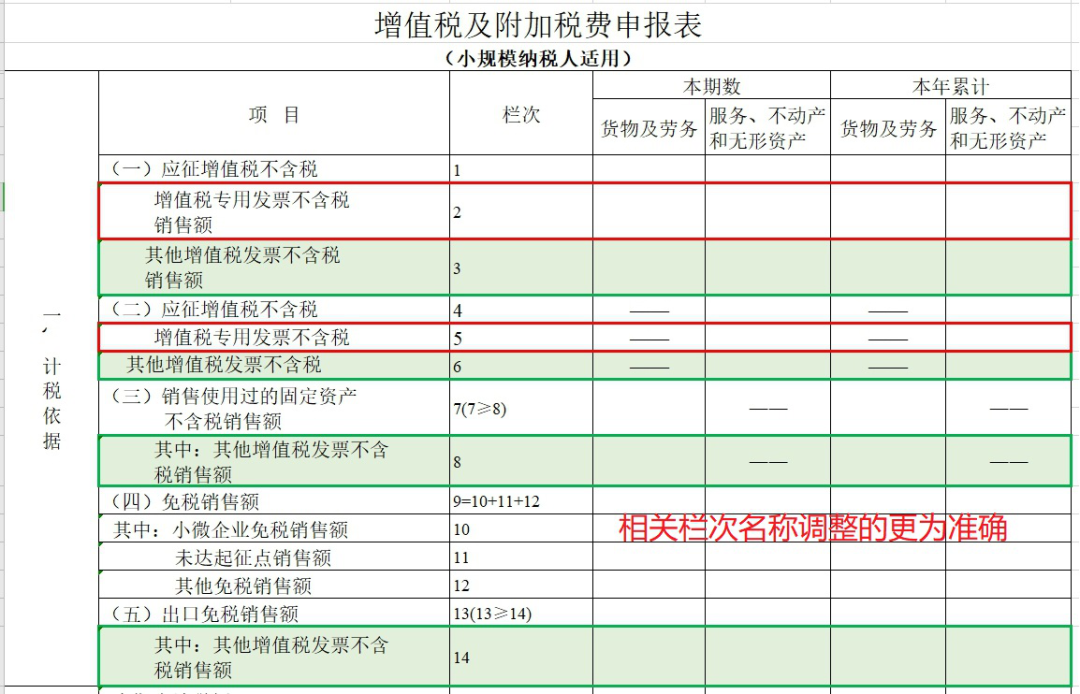Select 增值税专用发票不含税 cell in 栏次 5 row

274,337
